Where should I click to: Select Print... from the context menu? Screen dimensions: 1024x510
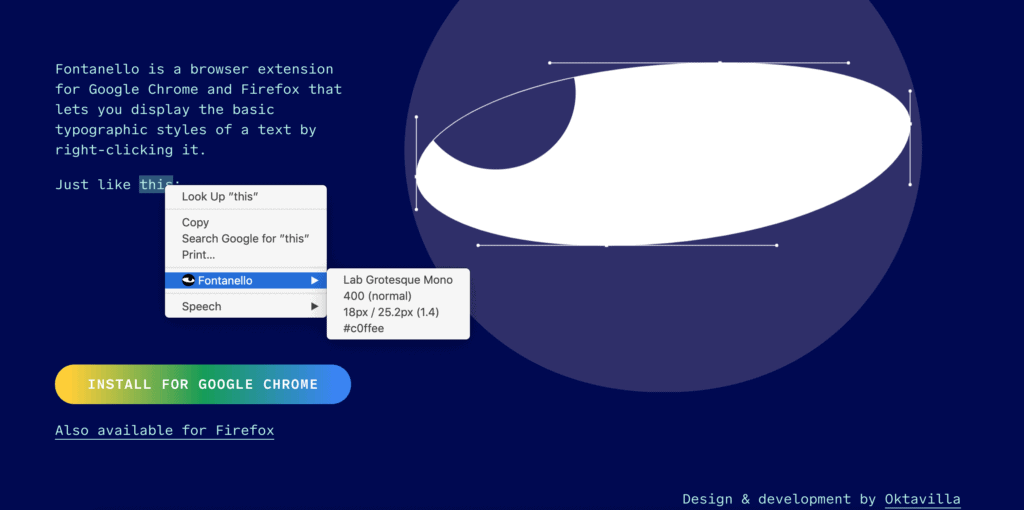[198, 255]
